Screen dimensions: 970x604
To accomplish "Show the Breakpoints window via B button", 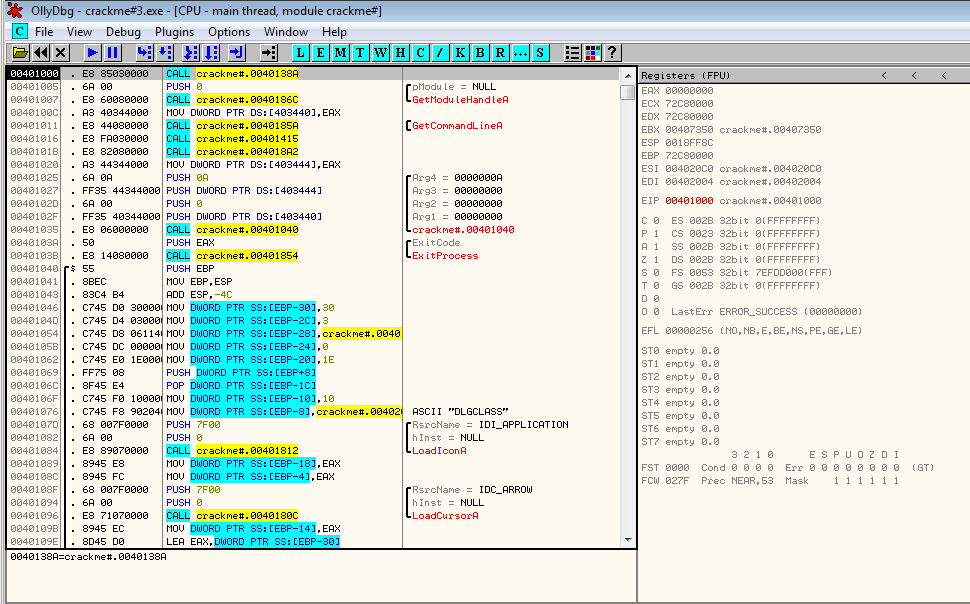I will tap(481, 52).
